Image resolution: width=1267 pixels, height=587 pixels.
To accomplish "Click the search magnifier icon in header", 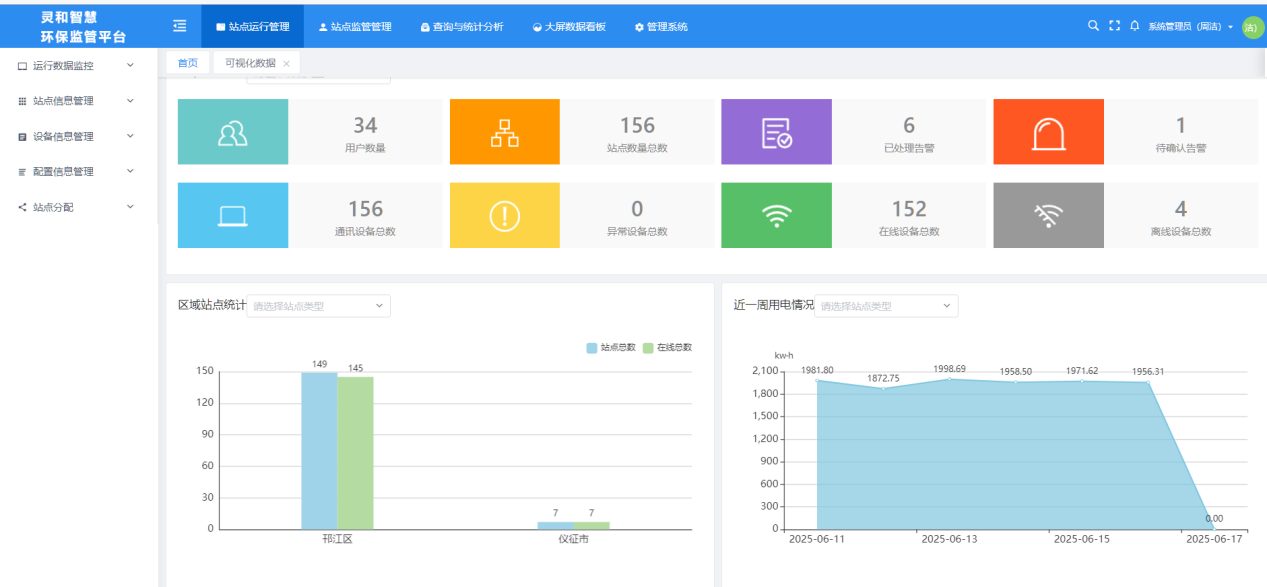I will tap(1093, 26).
